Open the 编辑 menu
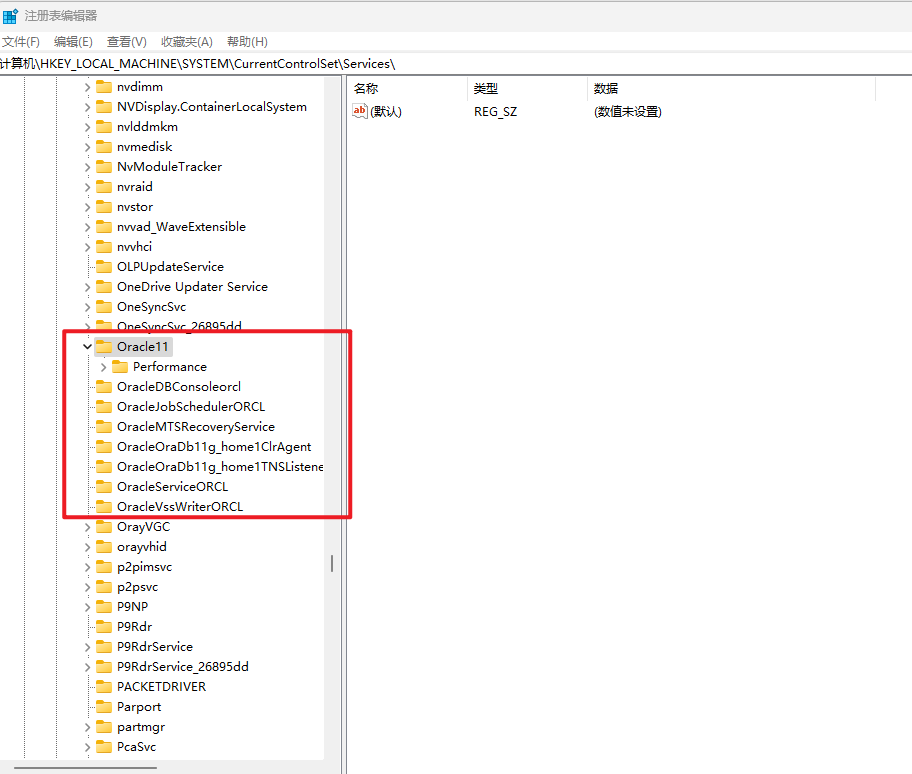 point(73,41)
